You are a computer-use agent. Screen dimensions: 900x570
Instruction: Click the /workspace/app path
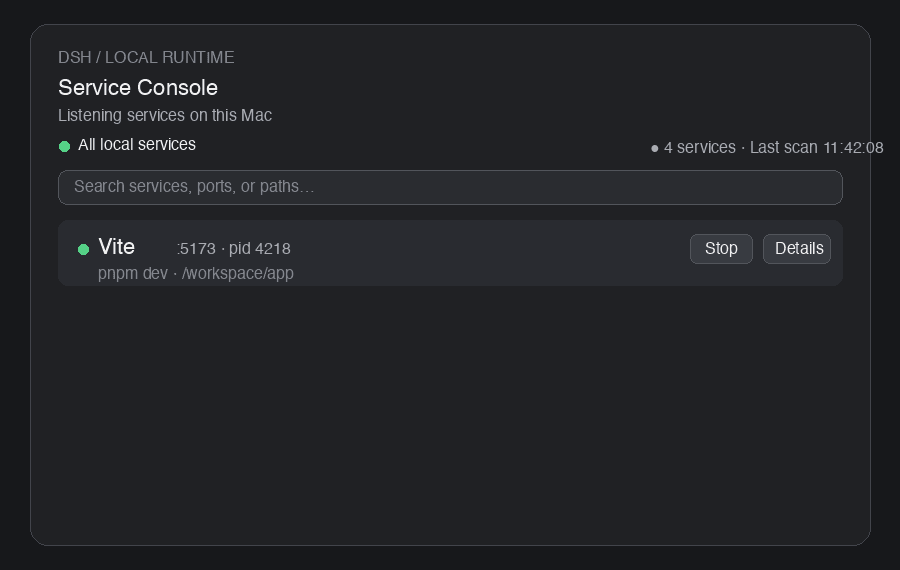pos(238,273)
